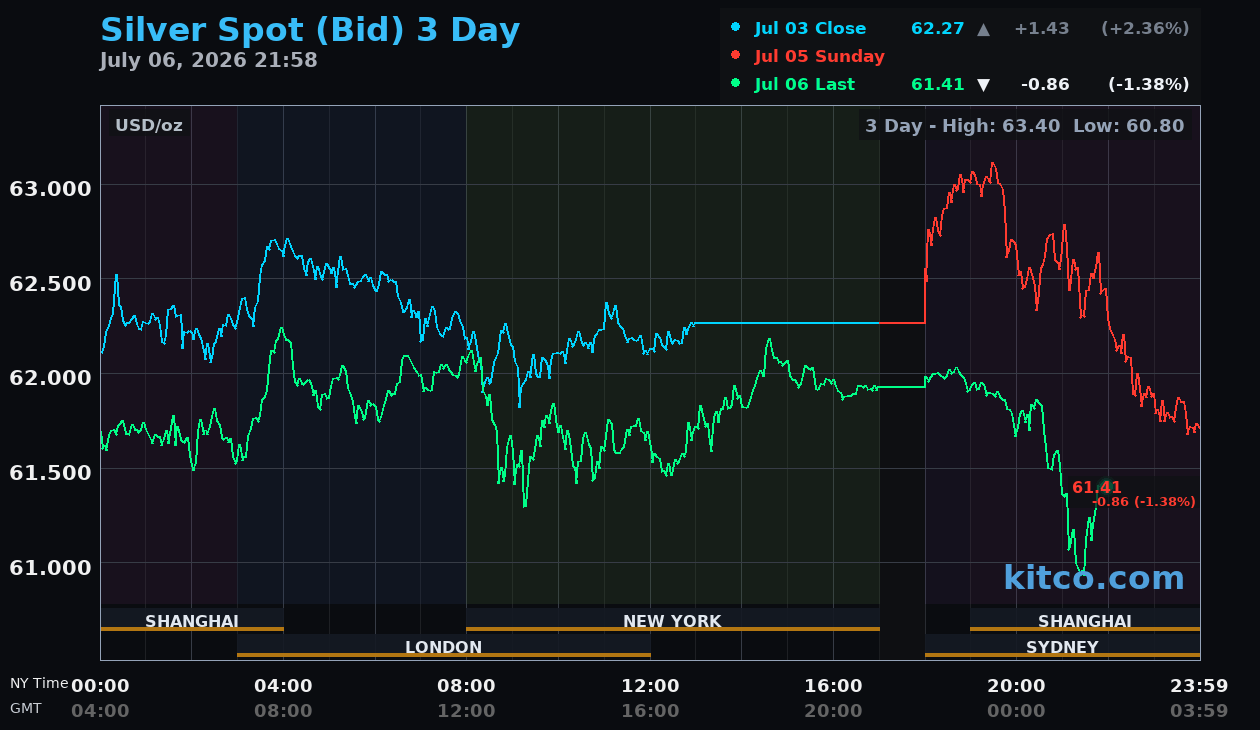Click the down triangle beside 61.41 in legend

click(983, 85)
